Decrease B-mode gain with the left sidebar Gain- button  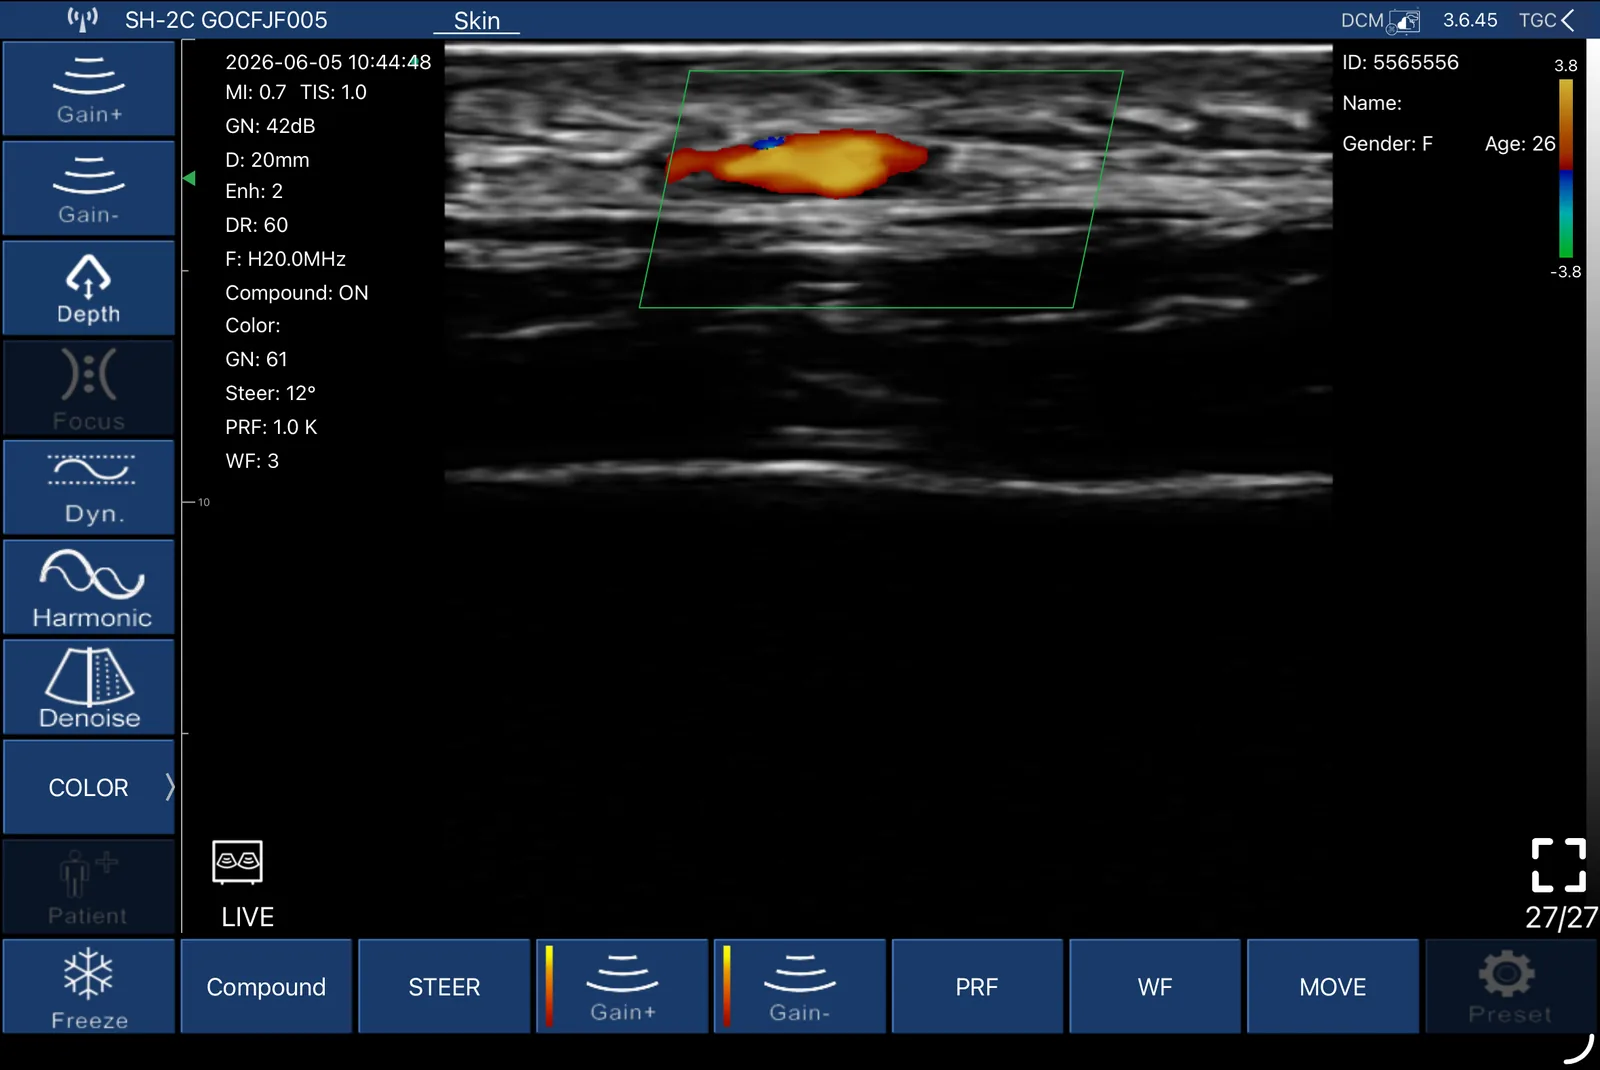pyautogui.click(x=89, y=188)
